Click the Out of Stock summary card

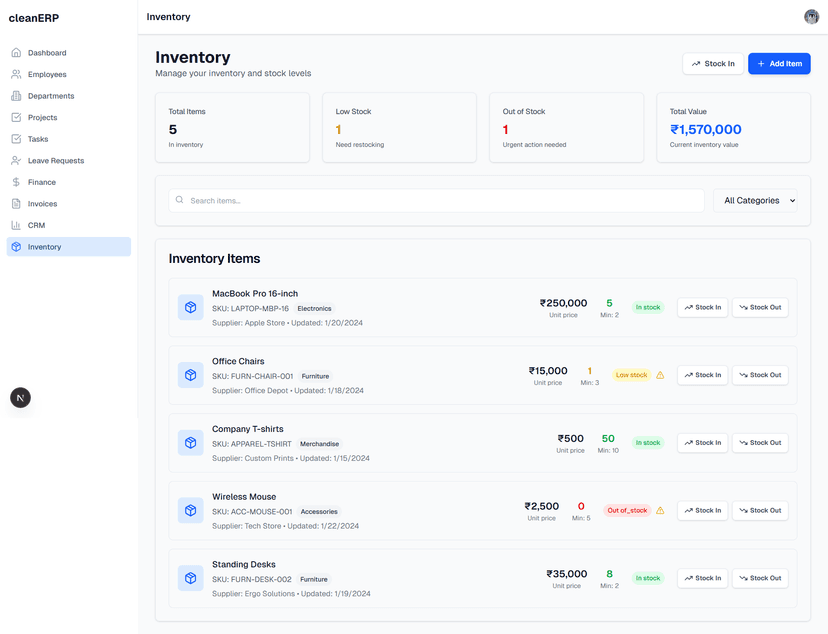(x=566, y=128)
